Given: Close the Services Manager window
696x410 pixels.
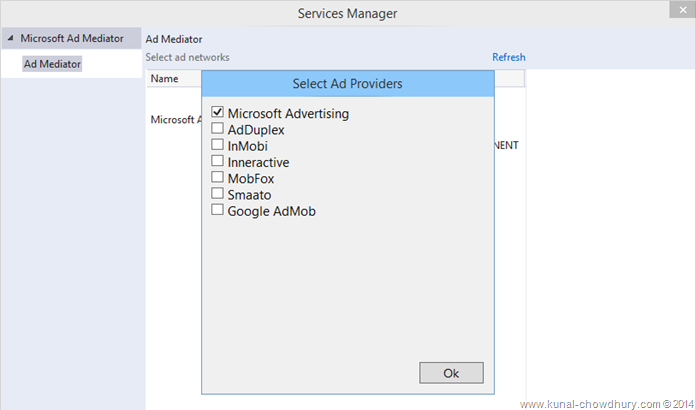Looking at the screenshot, I should 677,12.
